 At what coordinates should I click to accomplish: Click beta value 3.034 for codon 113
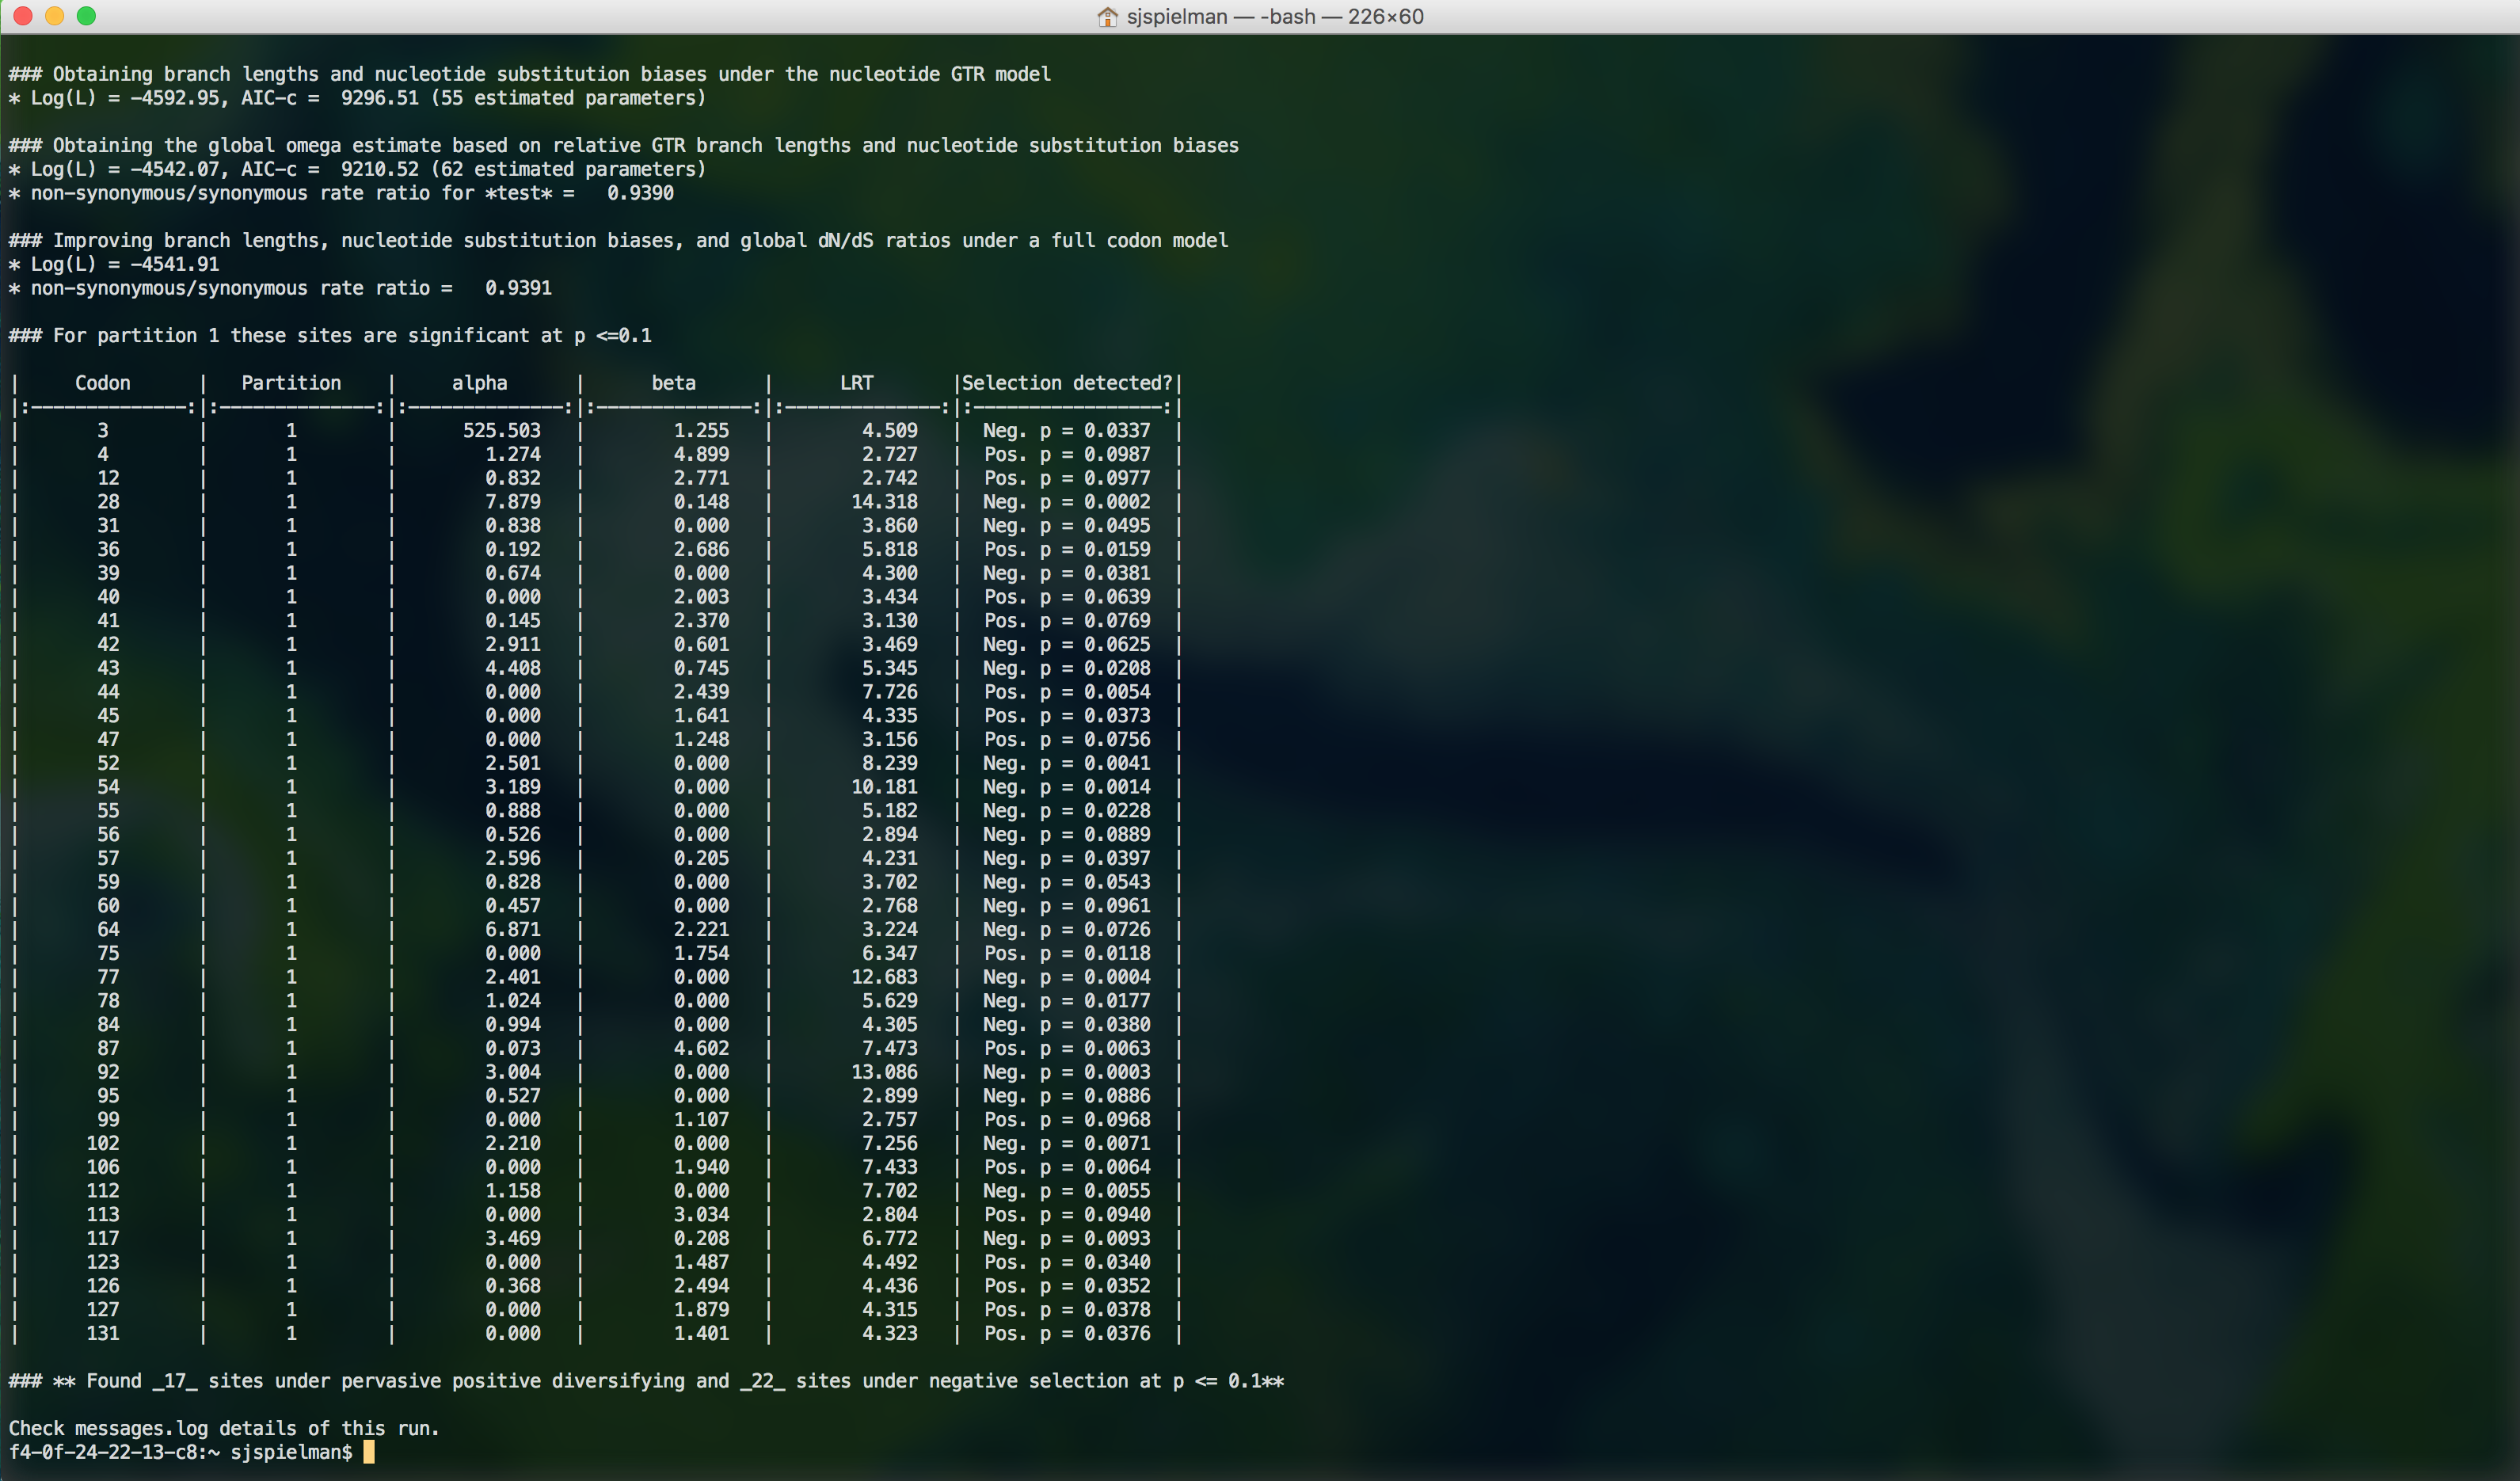(702, 1214)
